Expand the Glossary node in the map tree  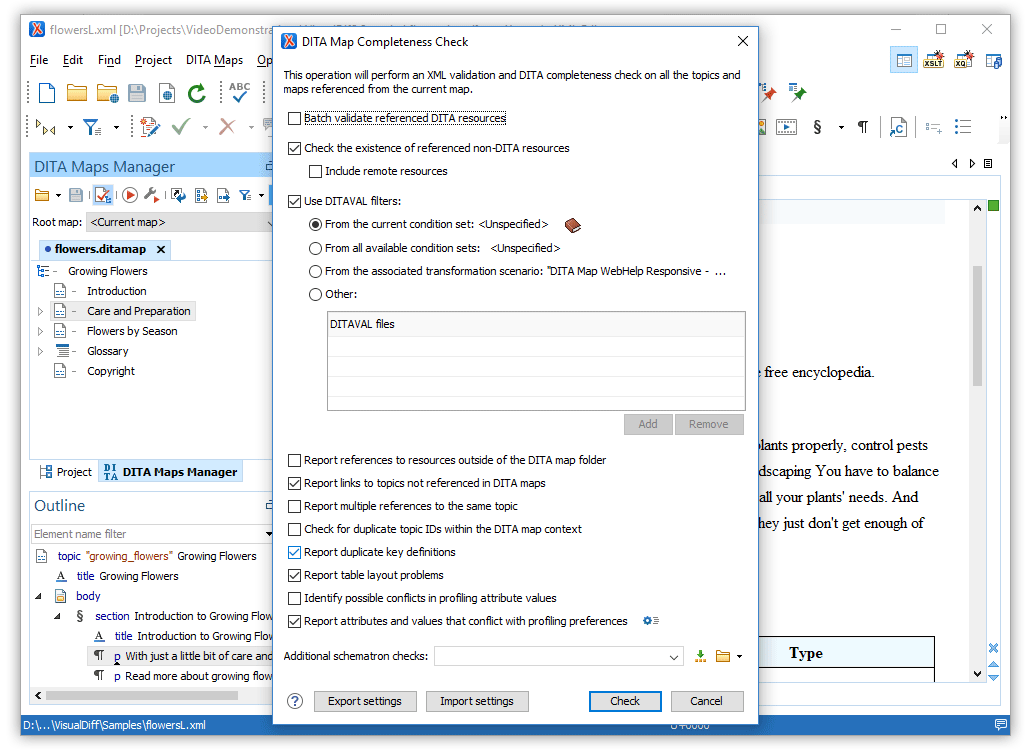point(40,351)
